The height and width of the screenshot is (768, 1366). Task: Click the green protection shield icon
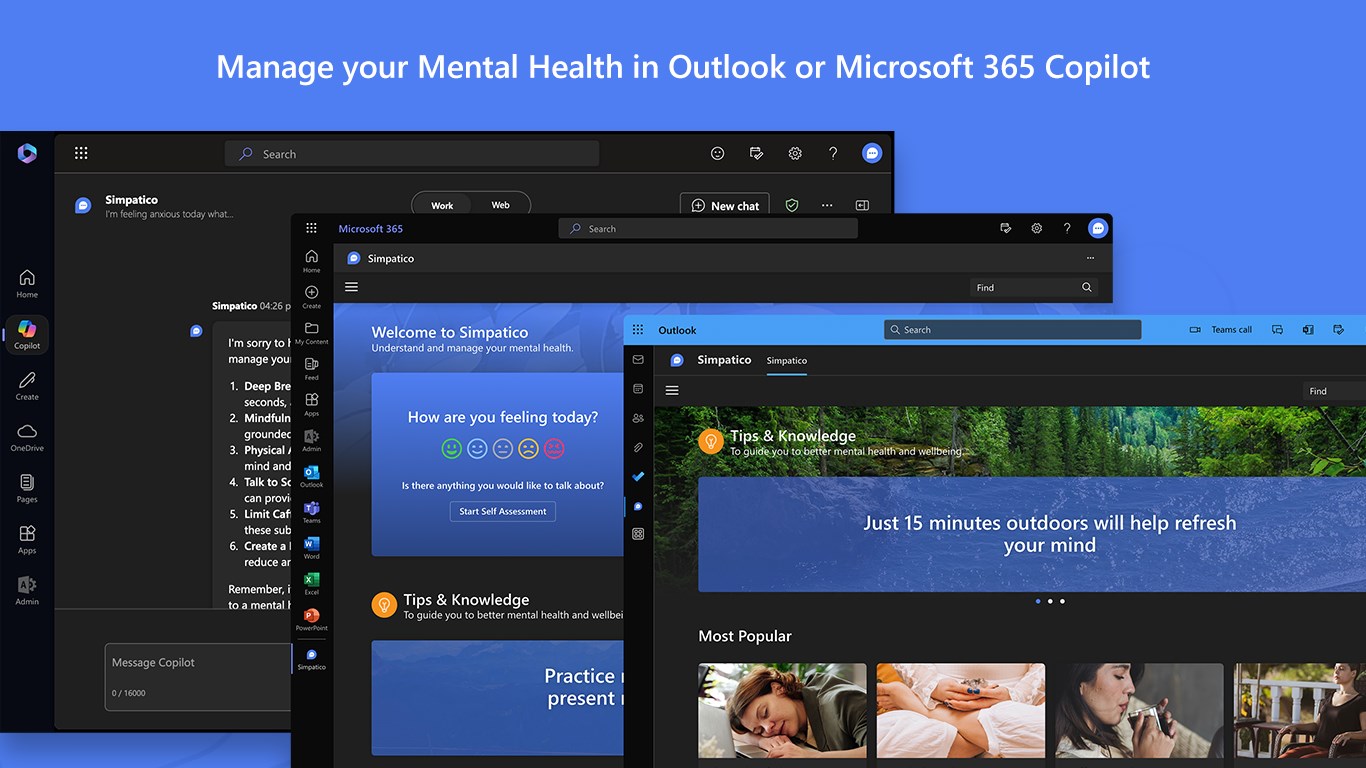pos(792,205)
